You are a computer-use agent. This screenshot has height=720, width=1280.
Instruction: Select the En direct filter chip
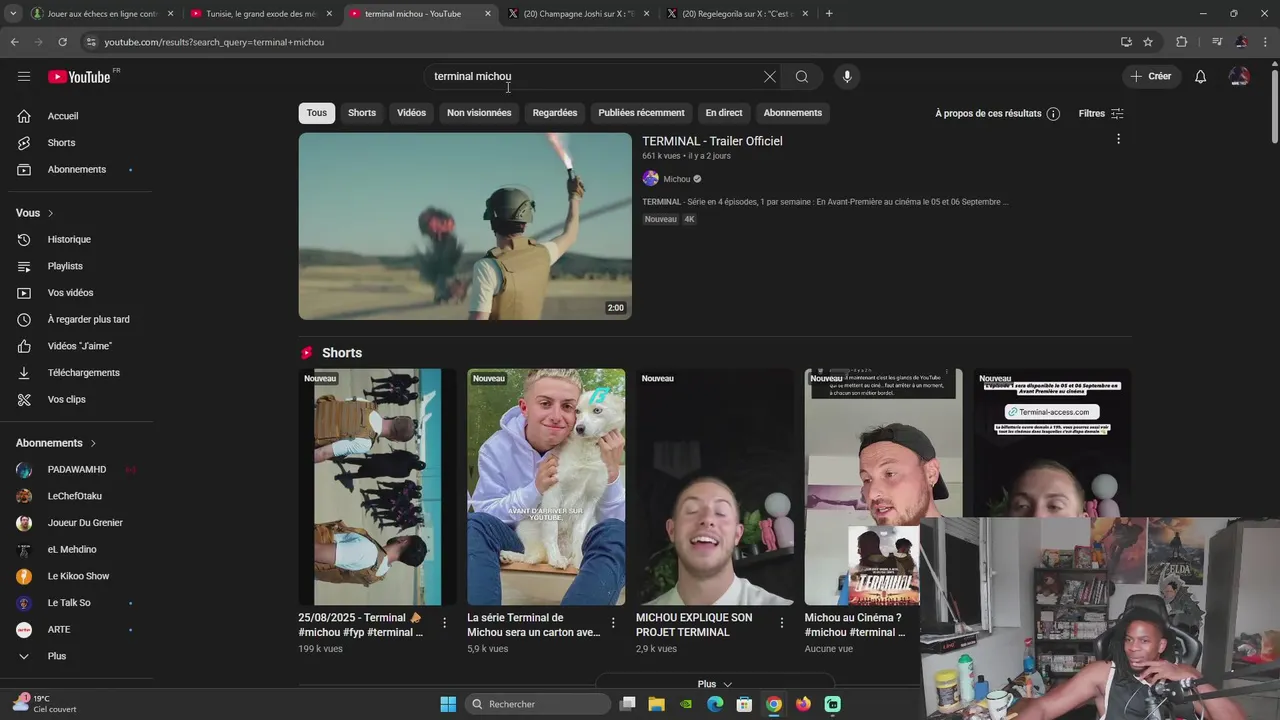click(724, 113)
